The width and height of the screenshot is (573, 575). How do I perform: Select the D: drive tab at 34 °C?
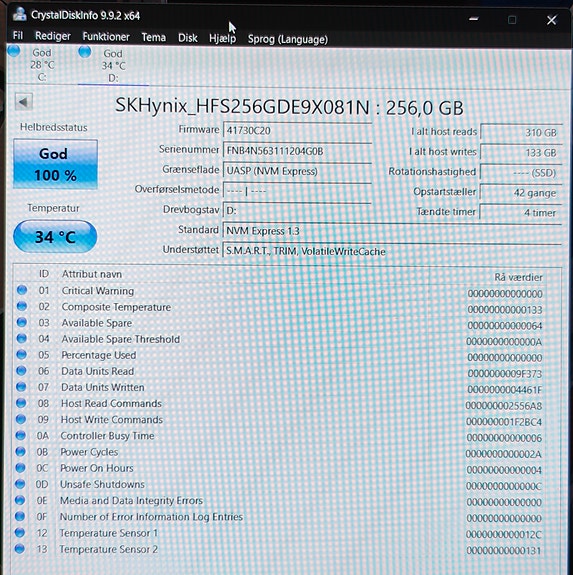click(113, 66)
